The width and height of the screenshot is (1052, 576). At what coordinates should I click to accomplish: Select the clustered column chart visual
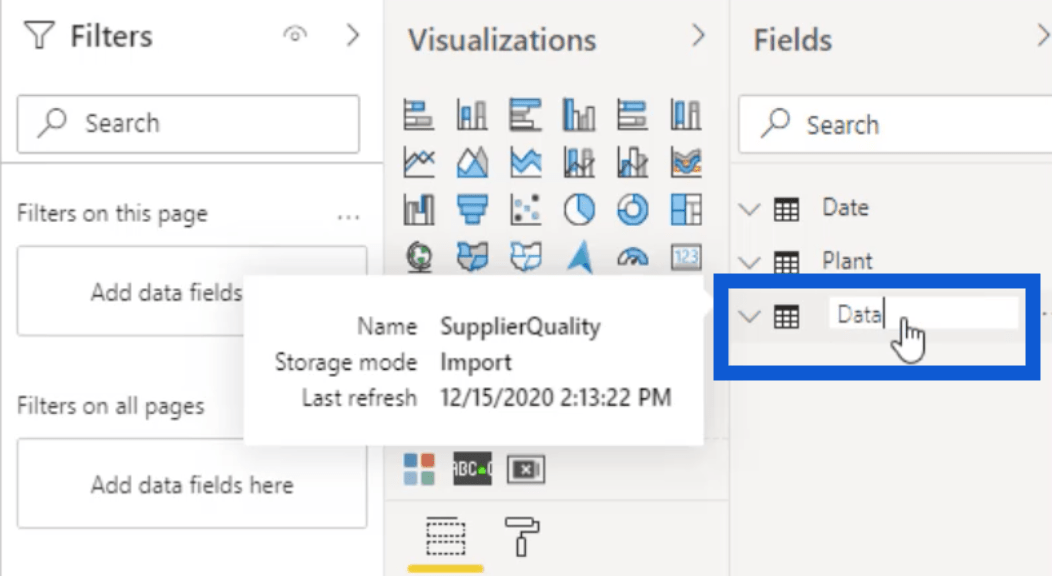(x=579, y=115)
